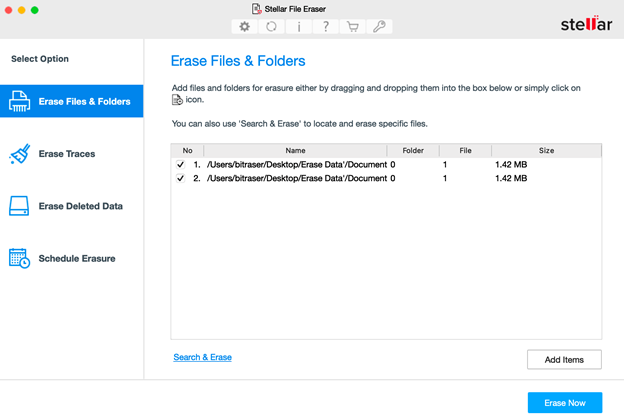Uncheck the checkbox for item 2
The image size is (624, 420).
coord(180,178)
